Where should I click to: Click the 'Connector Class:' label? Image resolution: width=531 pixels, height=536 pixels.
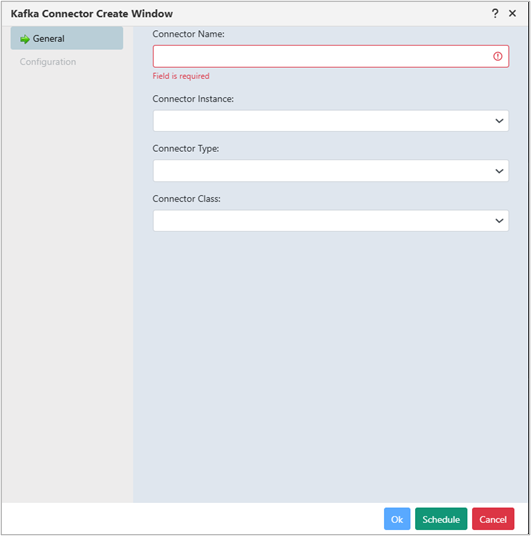pyautogui.click(x=186, y=199)
